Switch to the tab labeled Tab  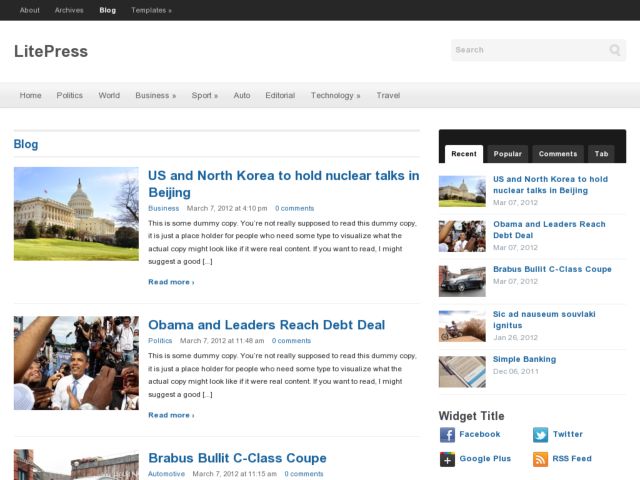(x=601, y=154)
